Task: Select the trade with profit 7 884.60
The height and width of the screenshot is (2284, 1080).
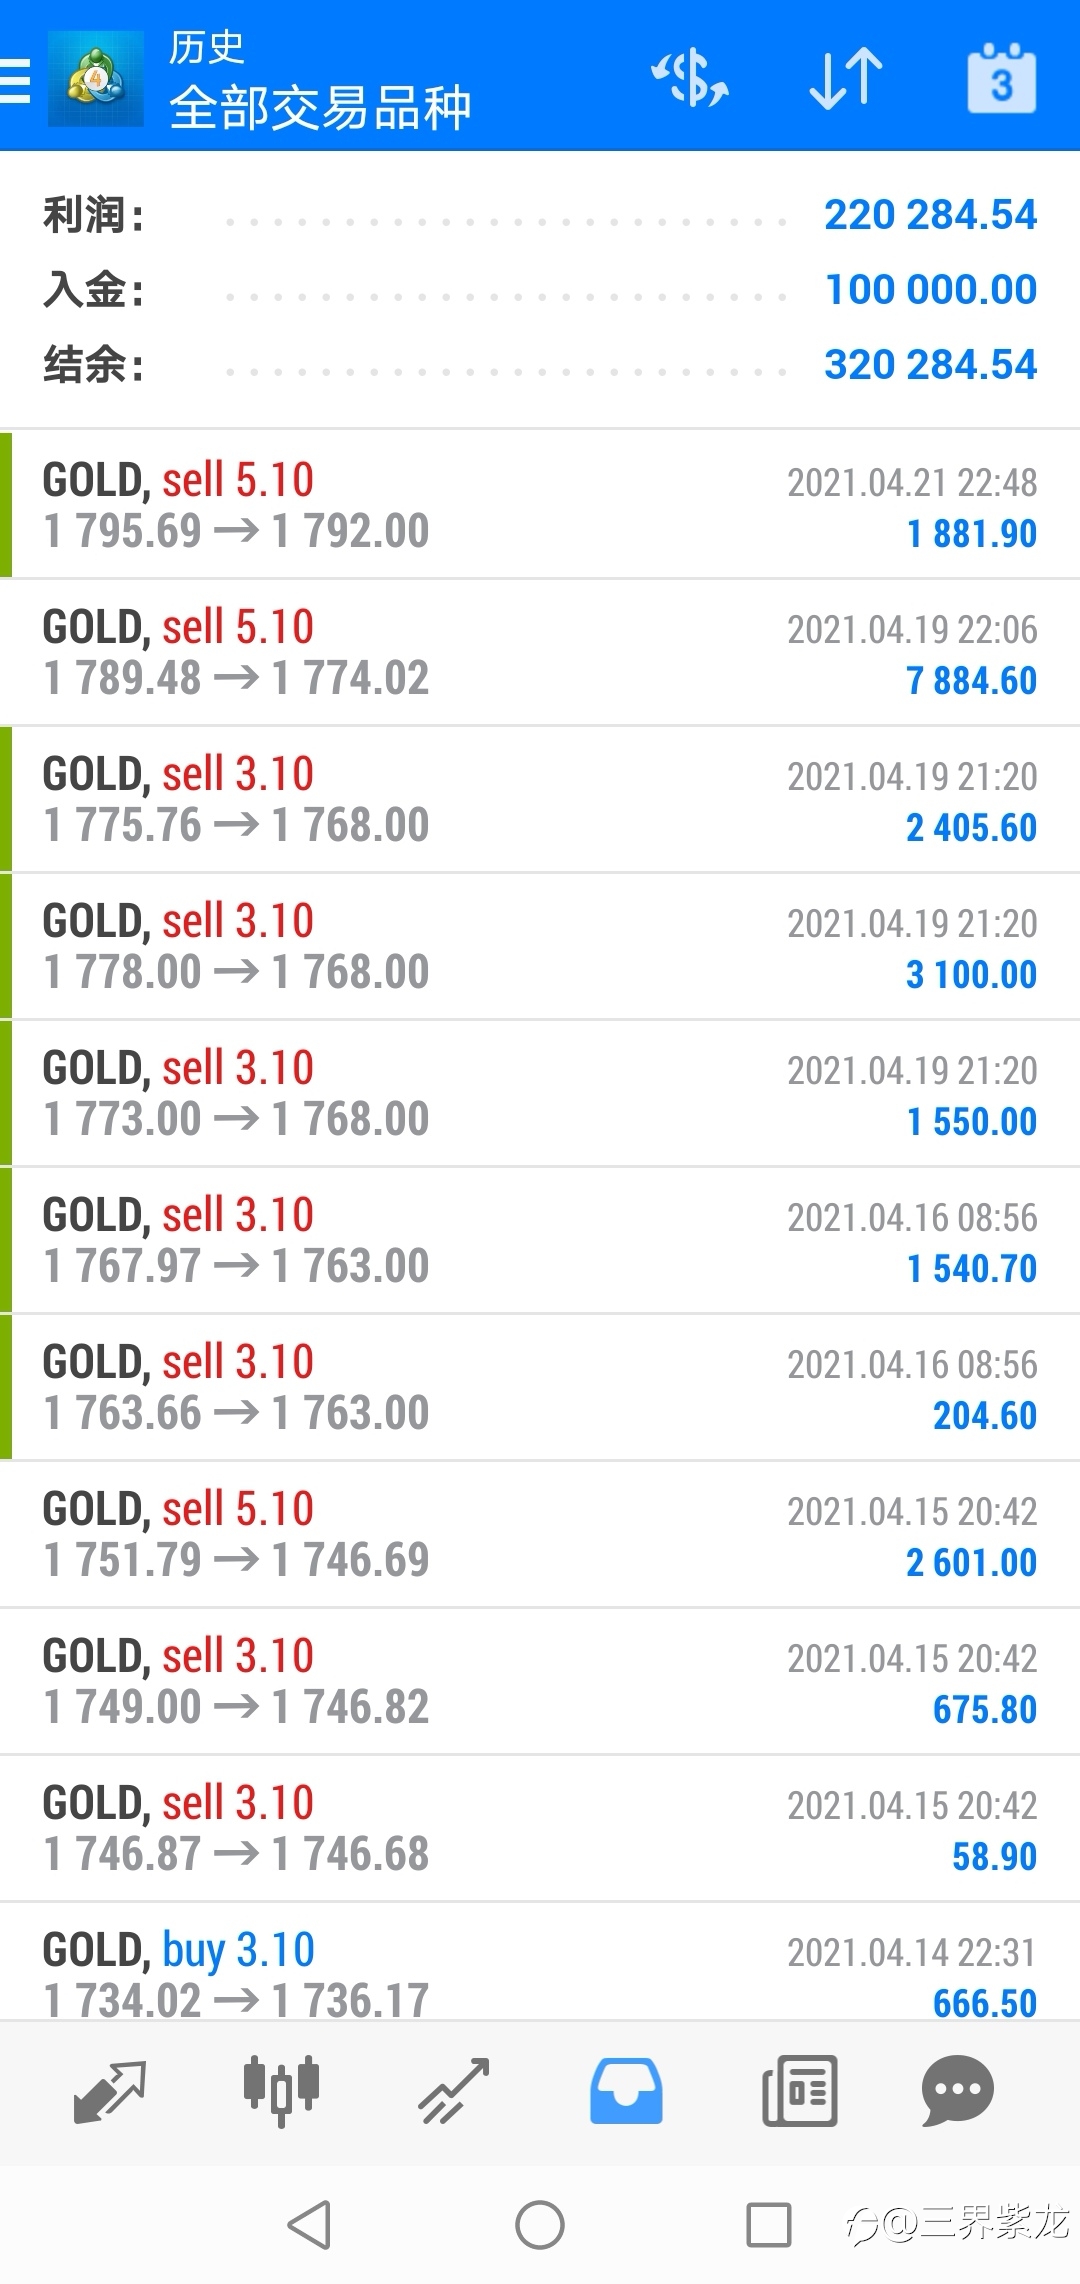Action: pyautogui.click(x=540, y=652)
